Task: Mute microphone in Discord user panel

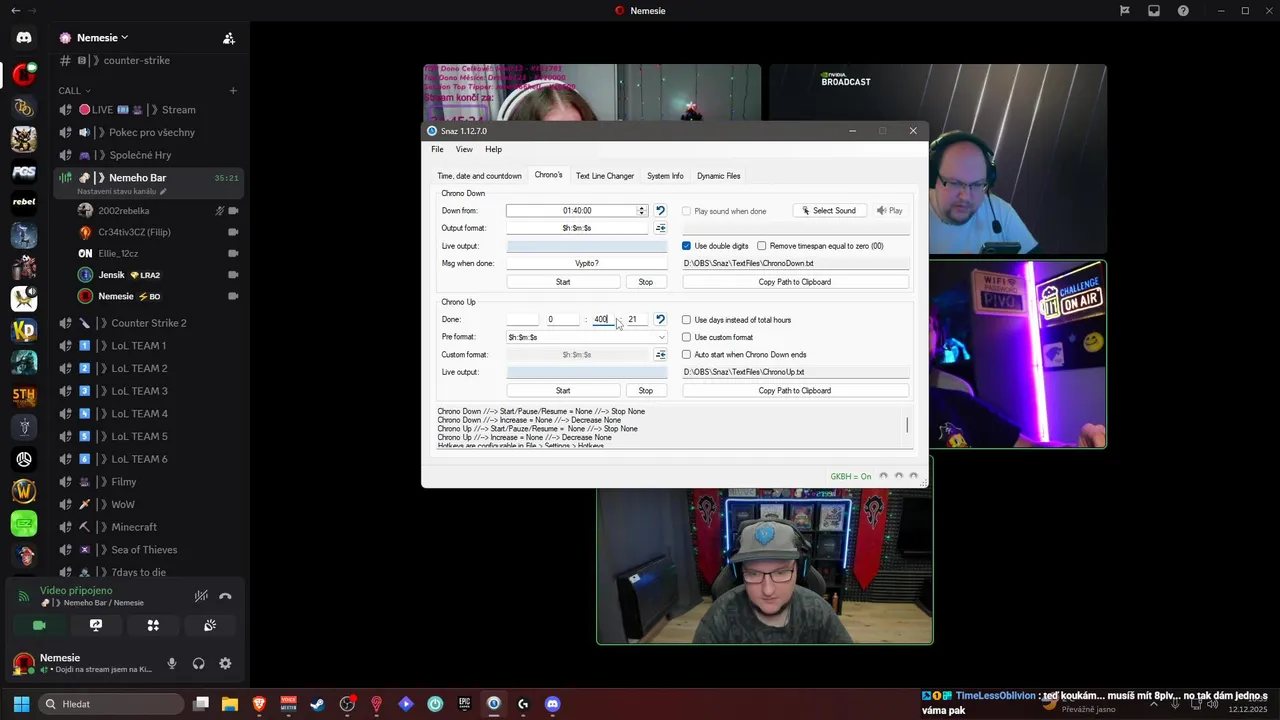Action: 172,663
